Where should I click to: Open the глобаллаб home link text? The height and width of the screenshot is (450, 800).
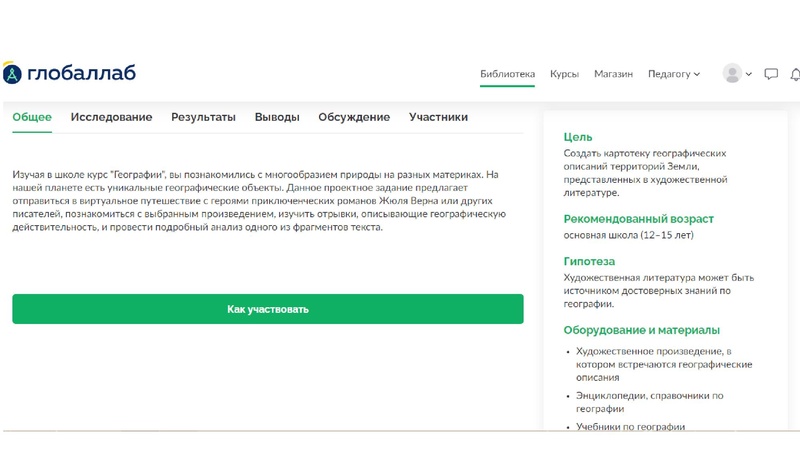pyautogui.click(x=81, y=73)
